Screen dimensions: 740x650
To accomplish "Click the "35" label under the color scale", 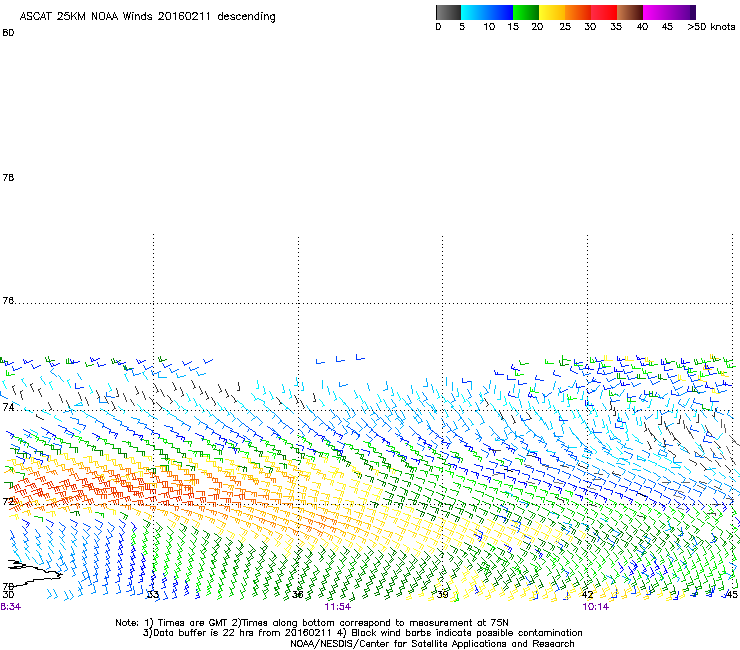I will pos(616,27).
